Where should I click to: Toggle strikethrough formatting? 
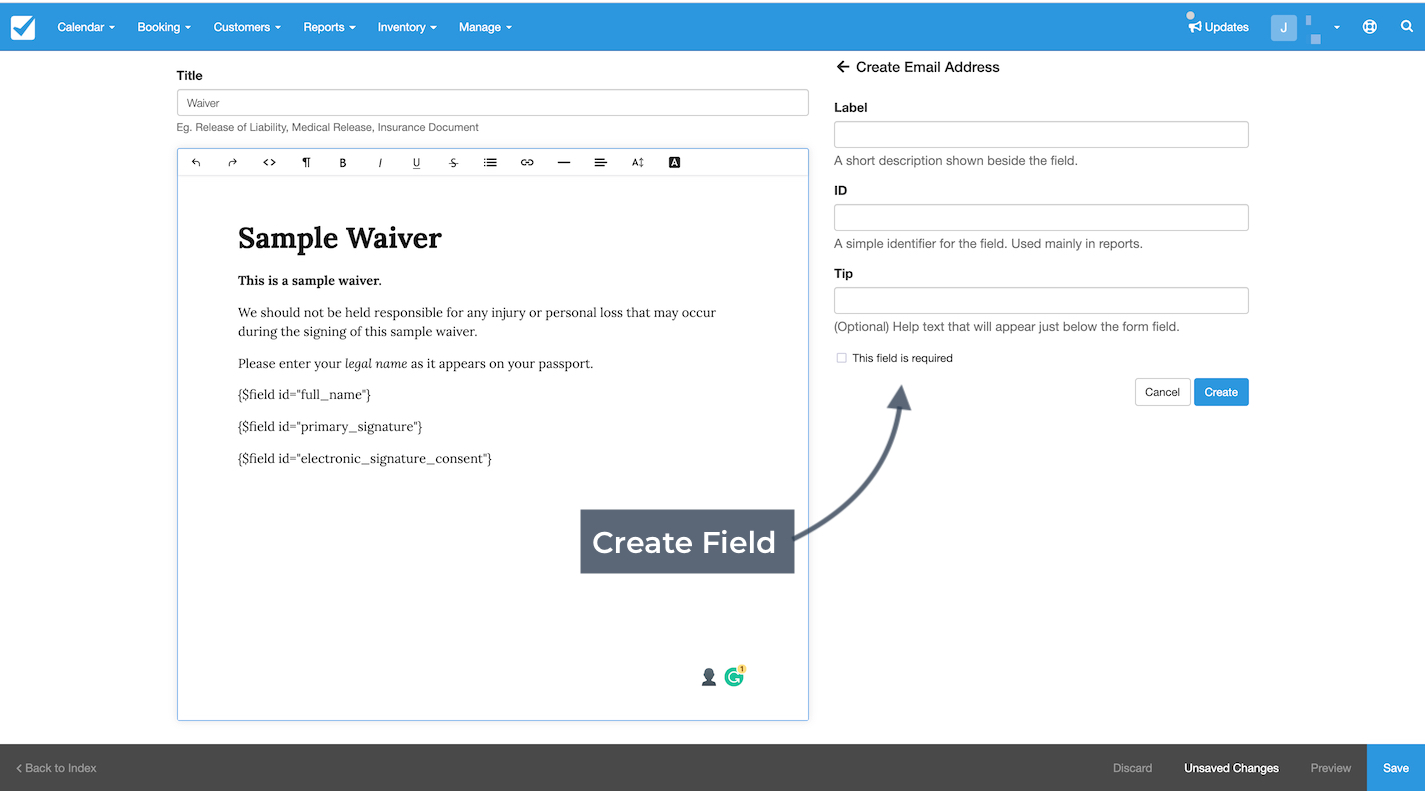click(453, 162)
